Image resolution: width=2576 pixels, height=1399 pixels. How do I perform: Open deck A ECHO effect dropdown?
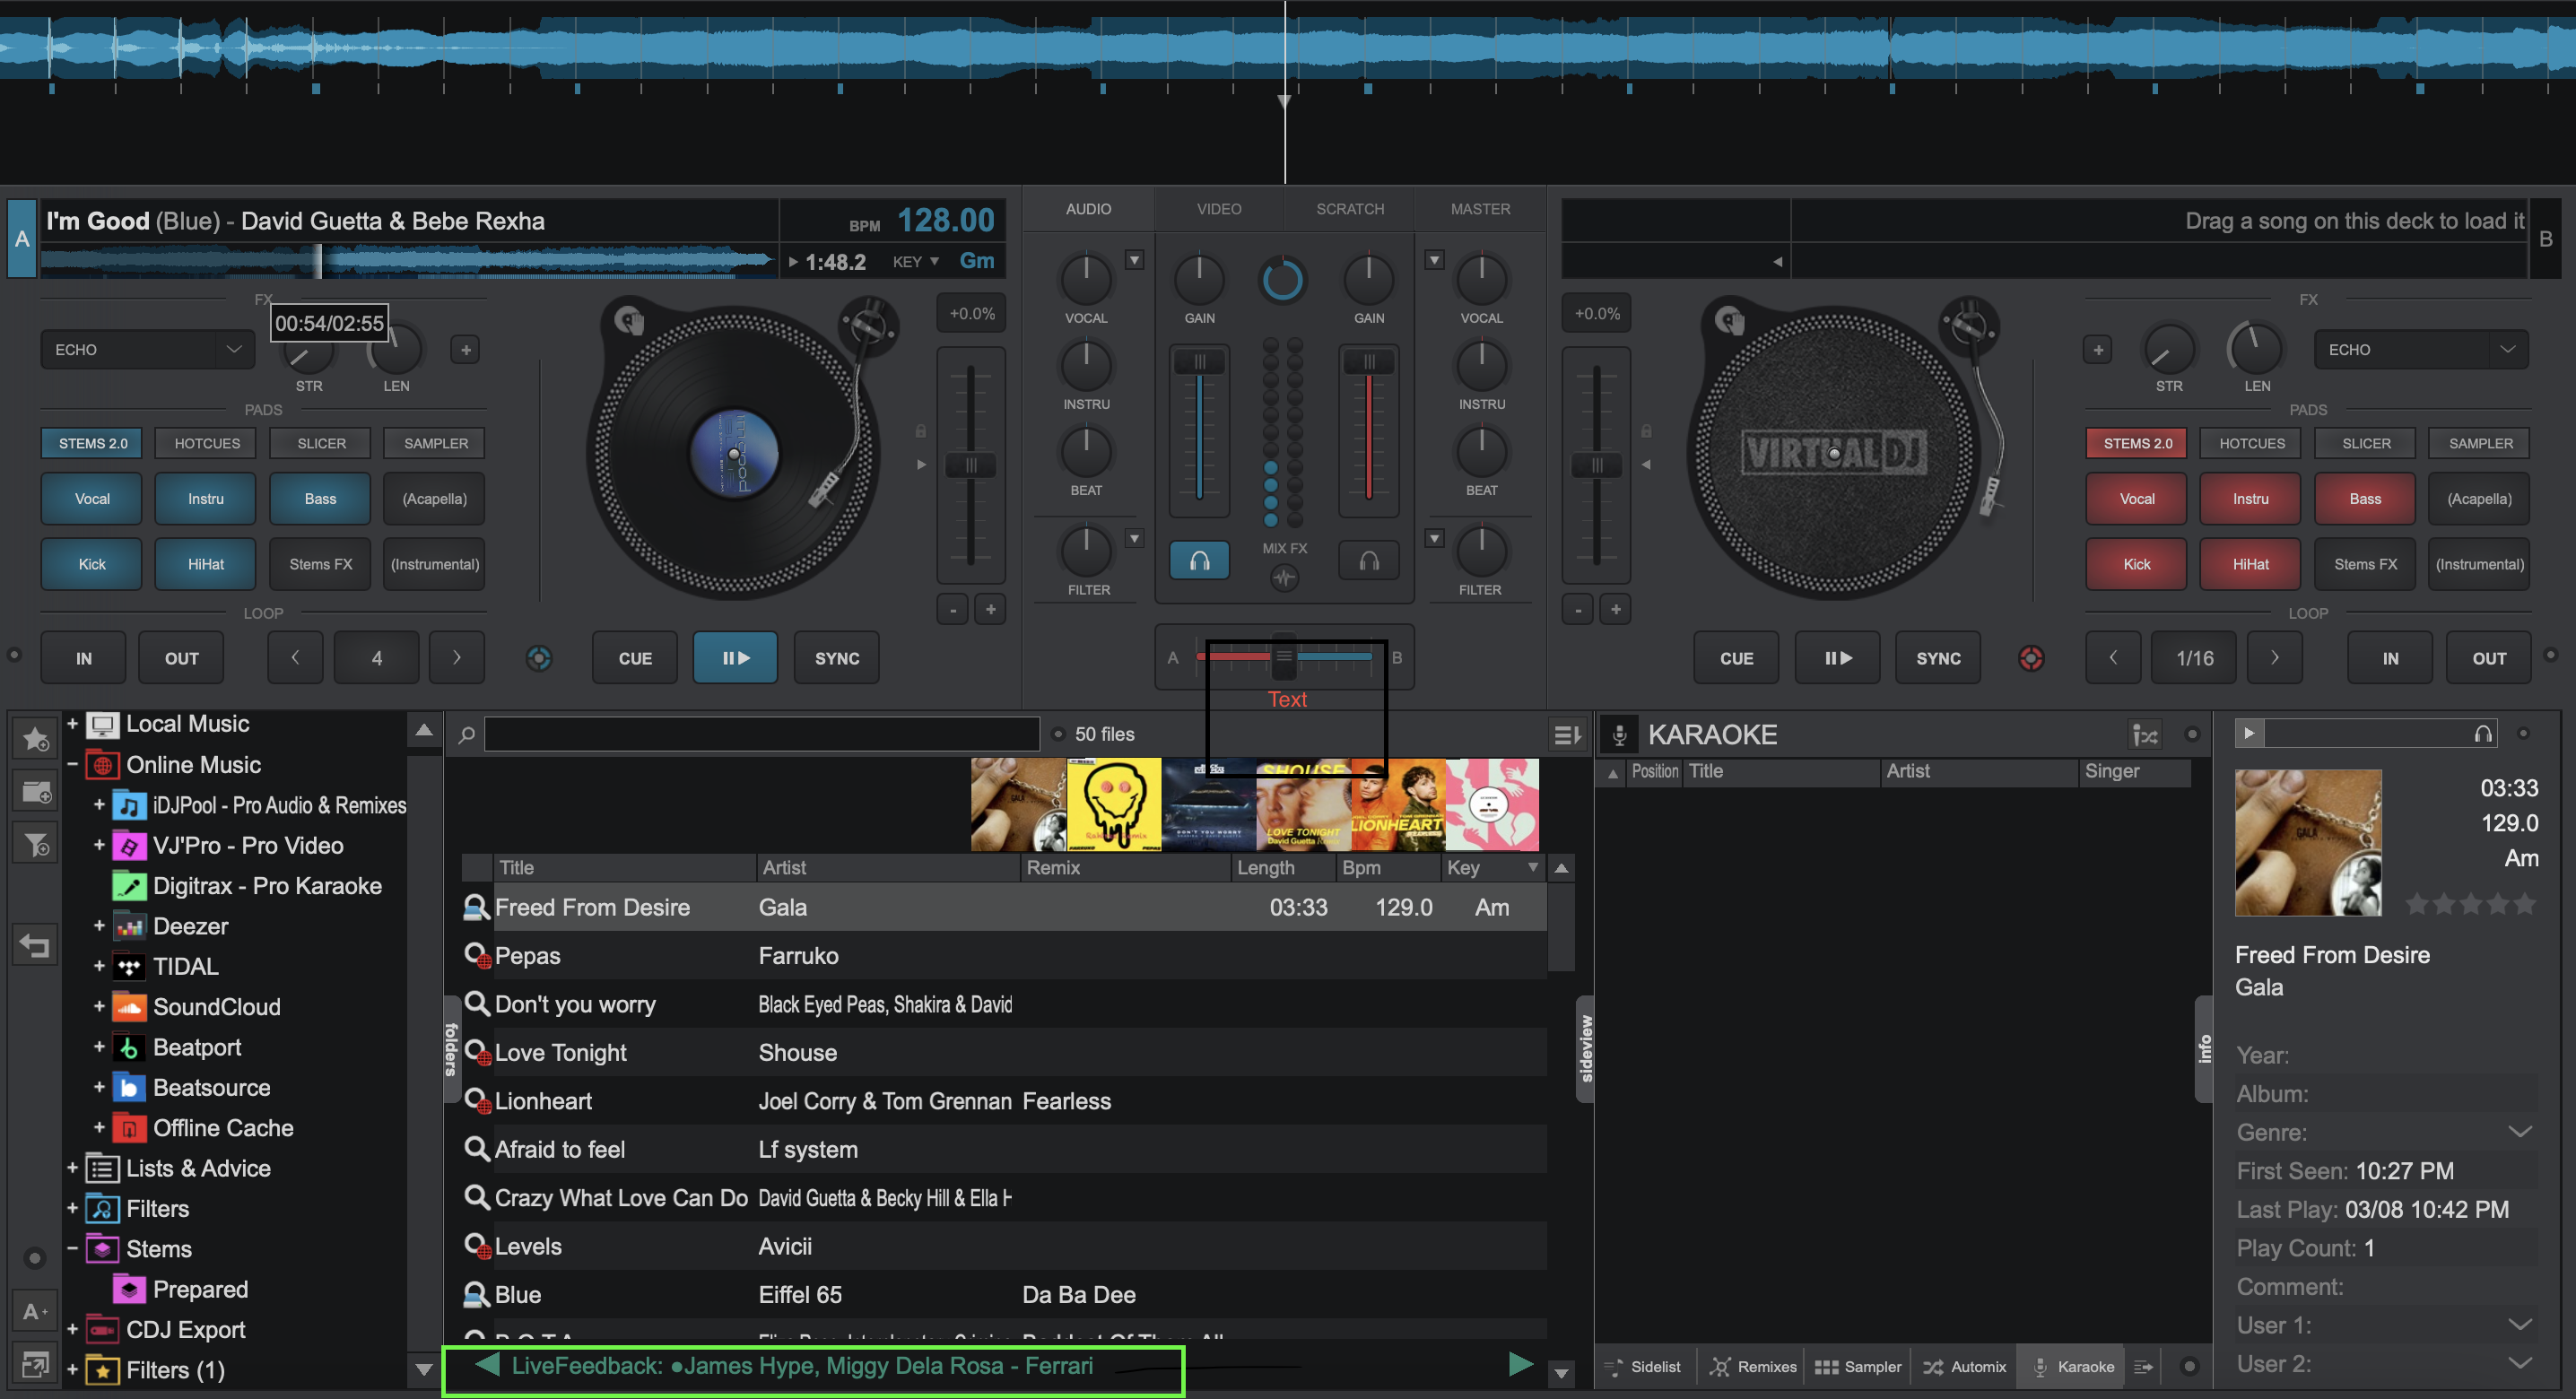tap(148, 350)
